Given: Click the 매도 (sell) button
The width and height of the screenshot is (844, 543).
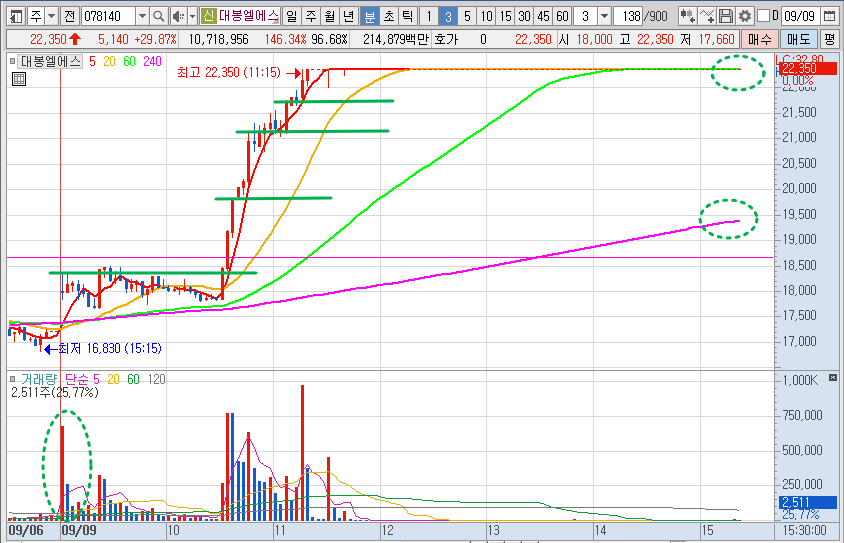Looking at the screenshot, I should tap(798, 39).
